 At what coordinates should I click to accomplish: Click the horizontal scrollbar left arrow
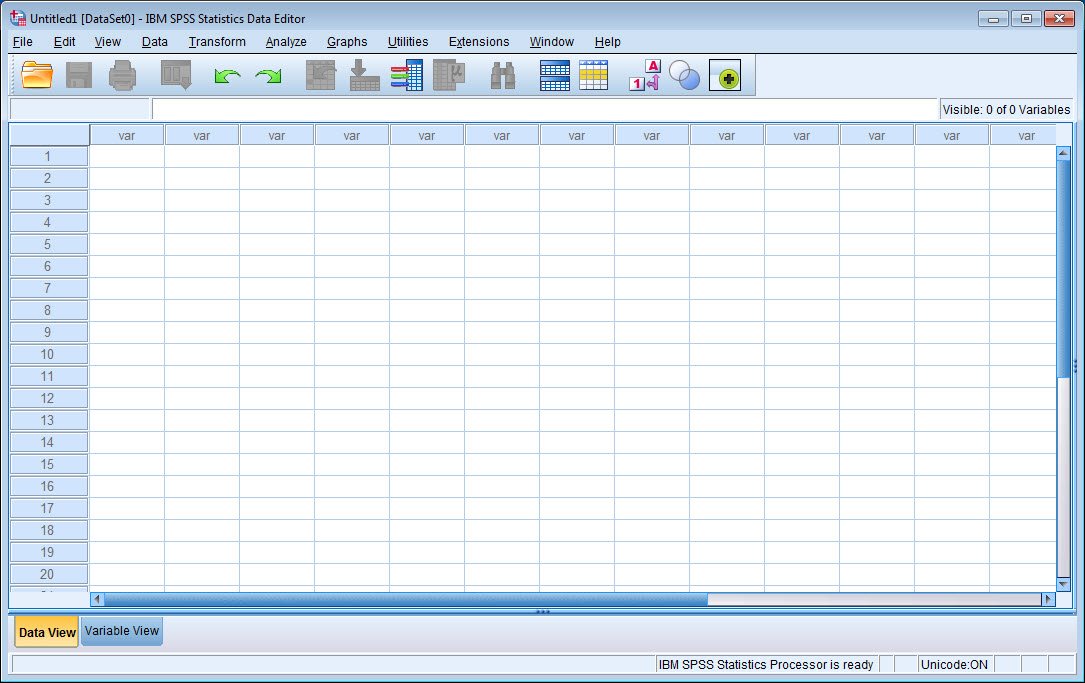97,599
